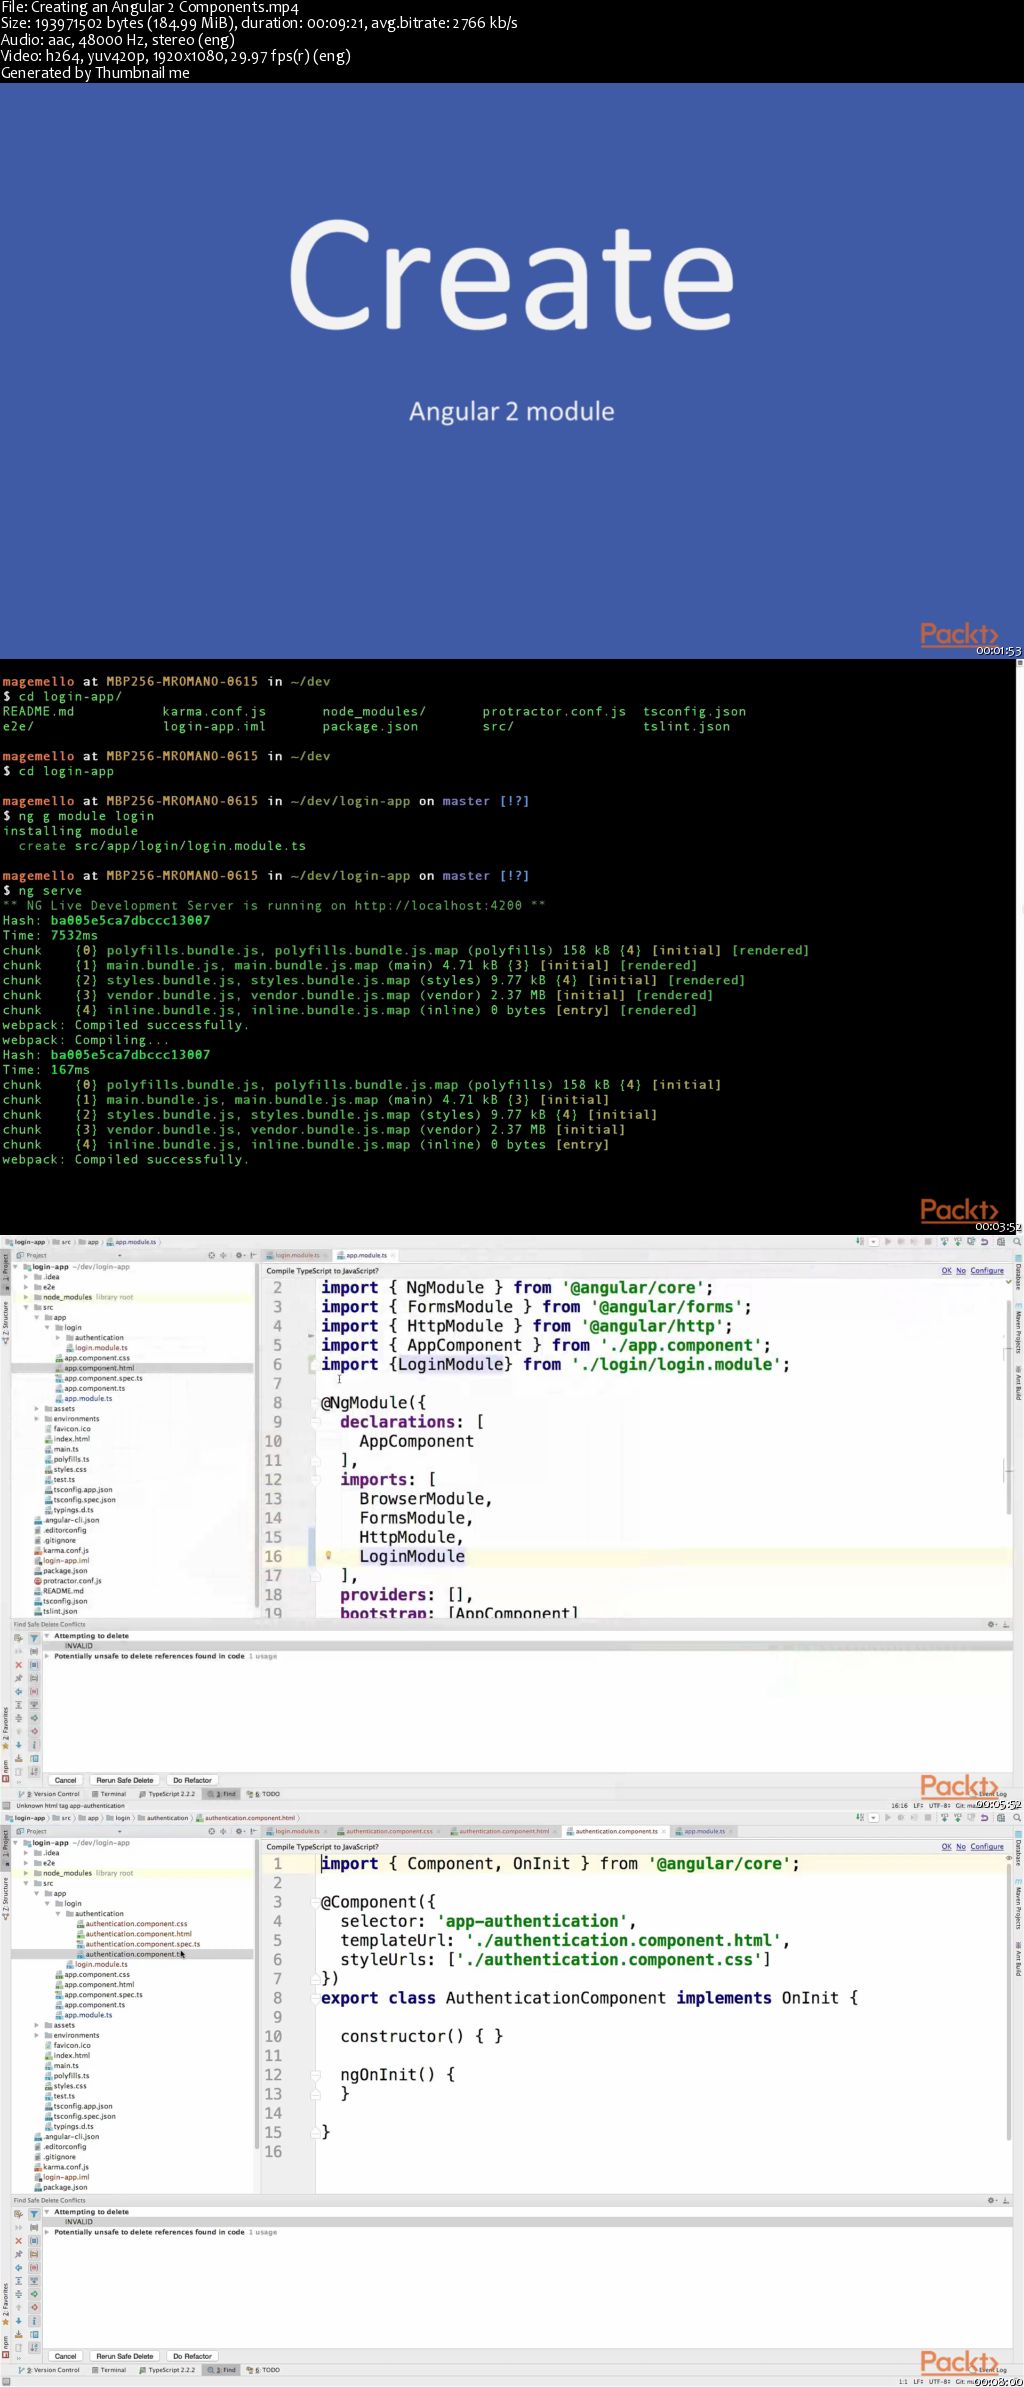Click Find panel gear icon in upper frame
Screen dimensions: 1024x2387
(x=992, y=1624)
